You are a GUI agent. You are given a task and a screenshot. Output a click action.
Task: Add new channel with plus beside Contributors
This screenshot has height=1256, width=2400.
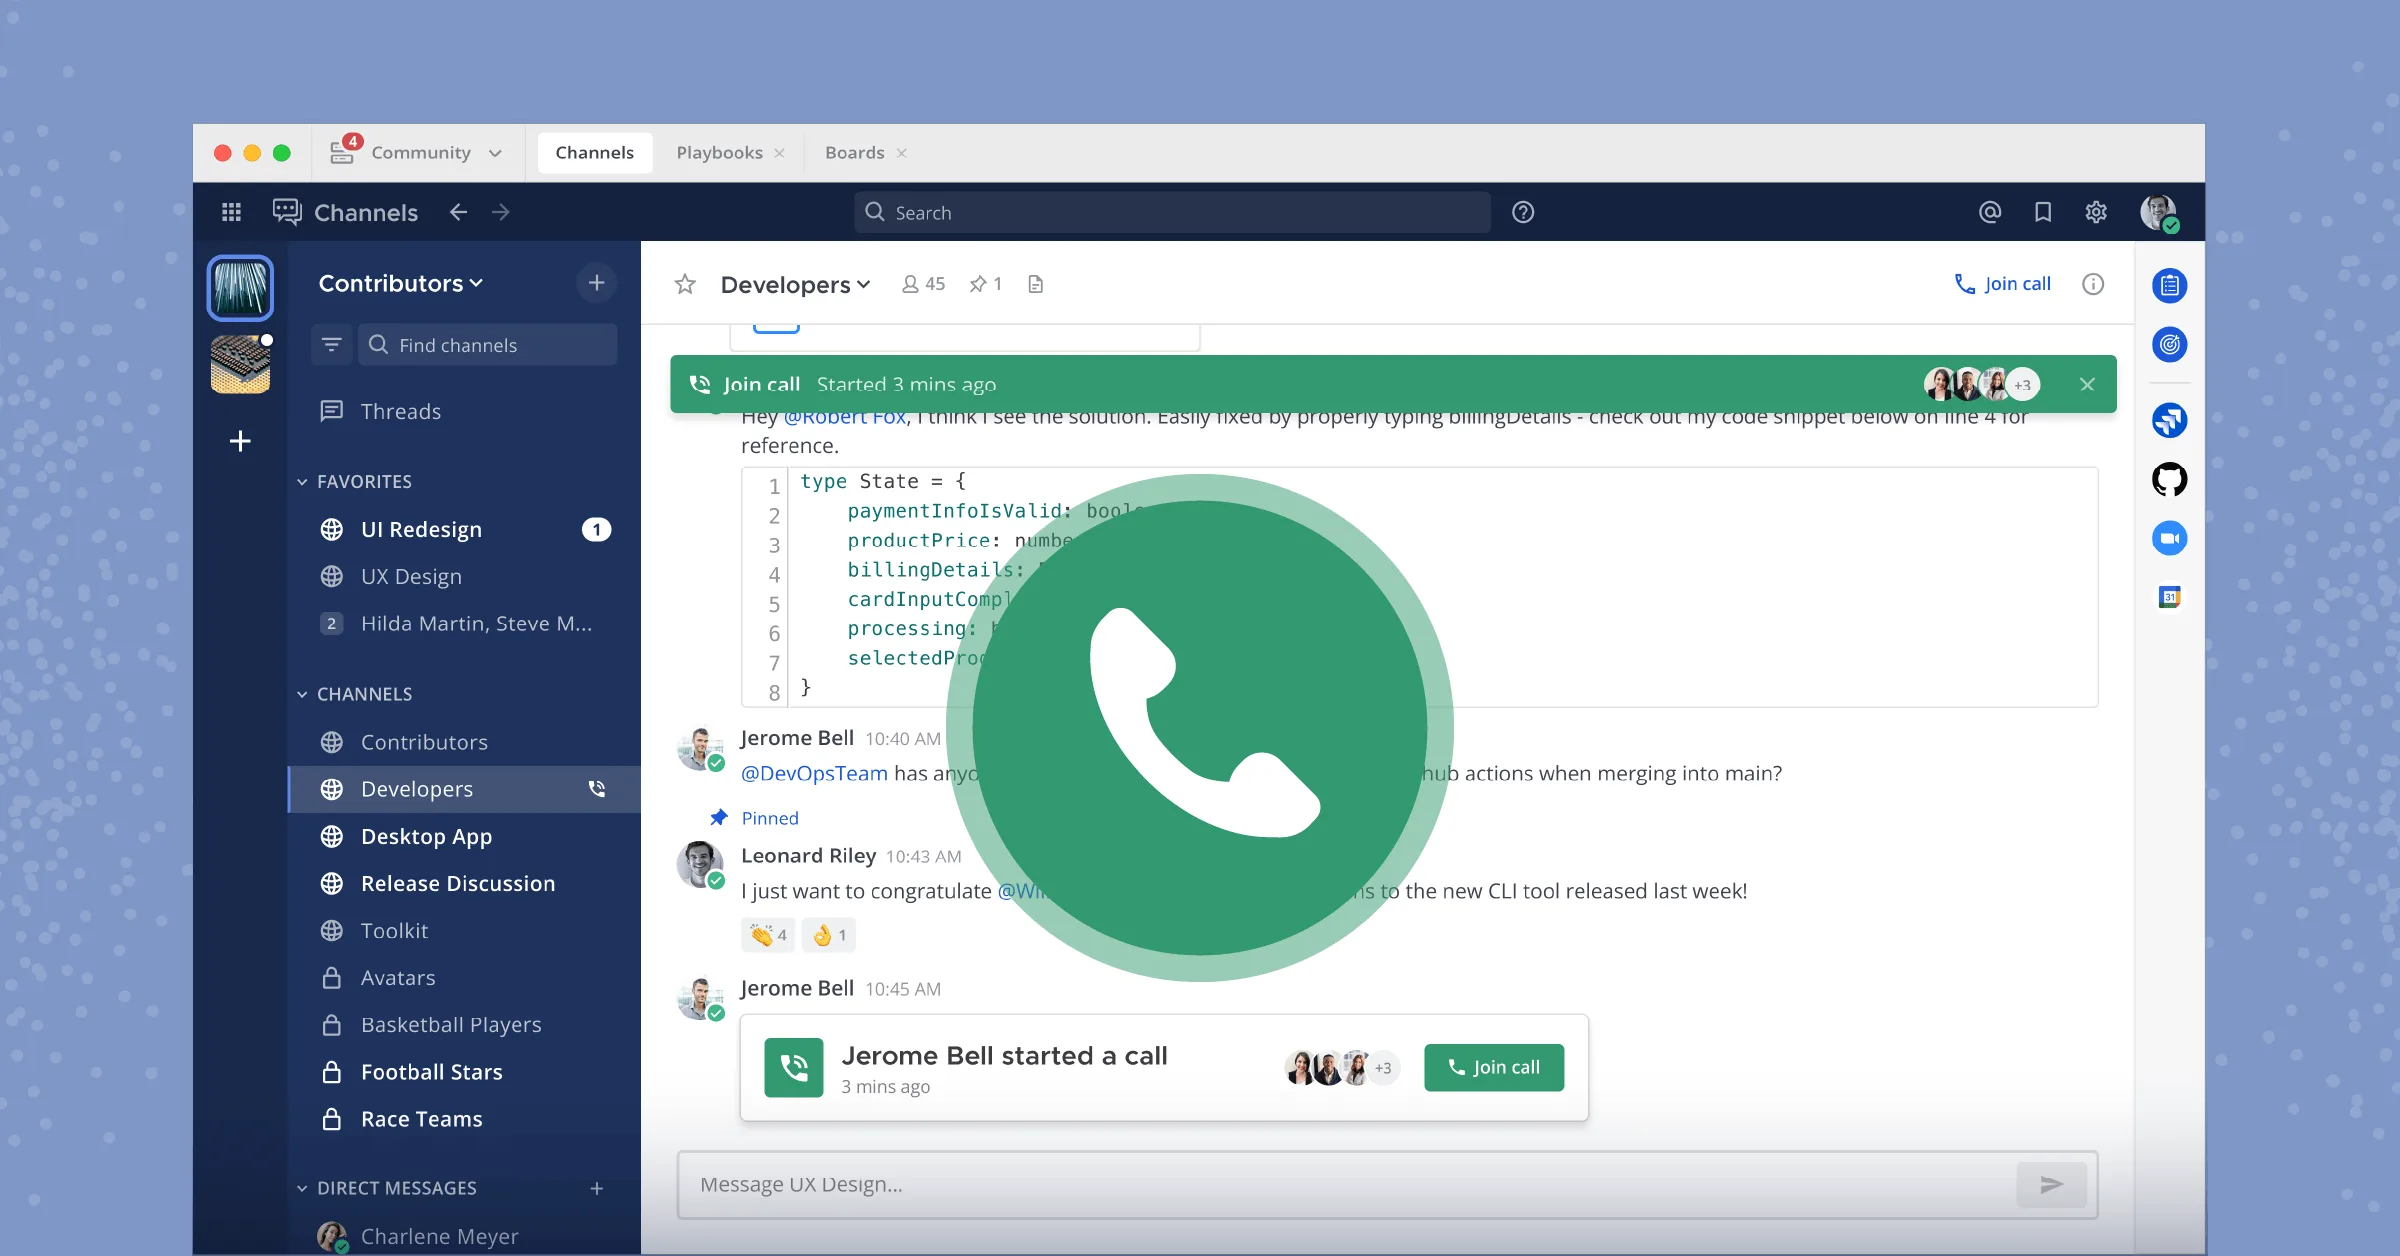(x=597, y=283)
